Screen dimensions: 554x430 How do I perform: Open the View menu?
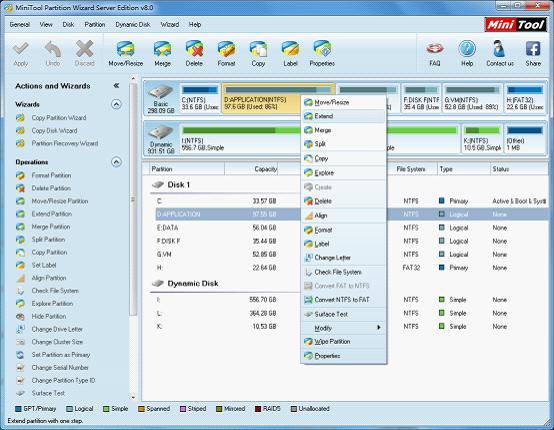pos(46,24)
